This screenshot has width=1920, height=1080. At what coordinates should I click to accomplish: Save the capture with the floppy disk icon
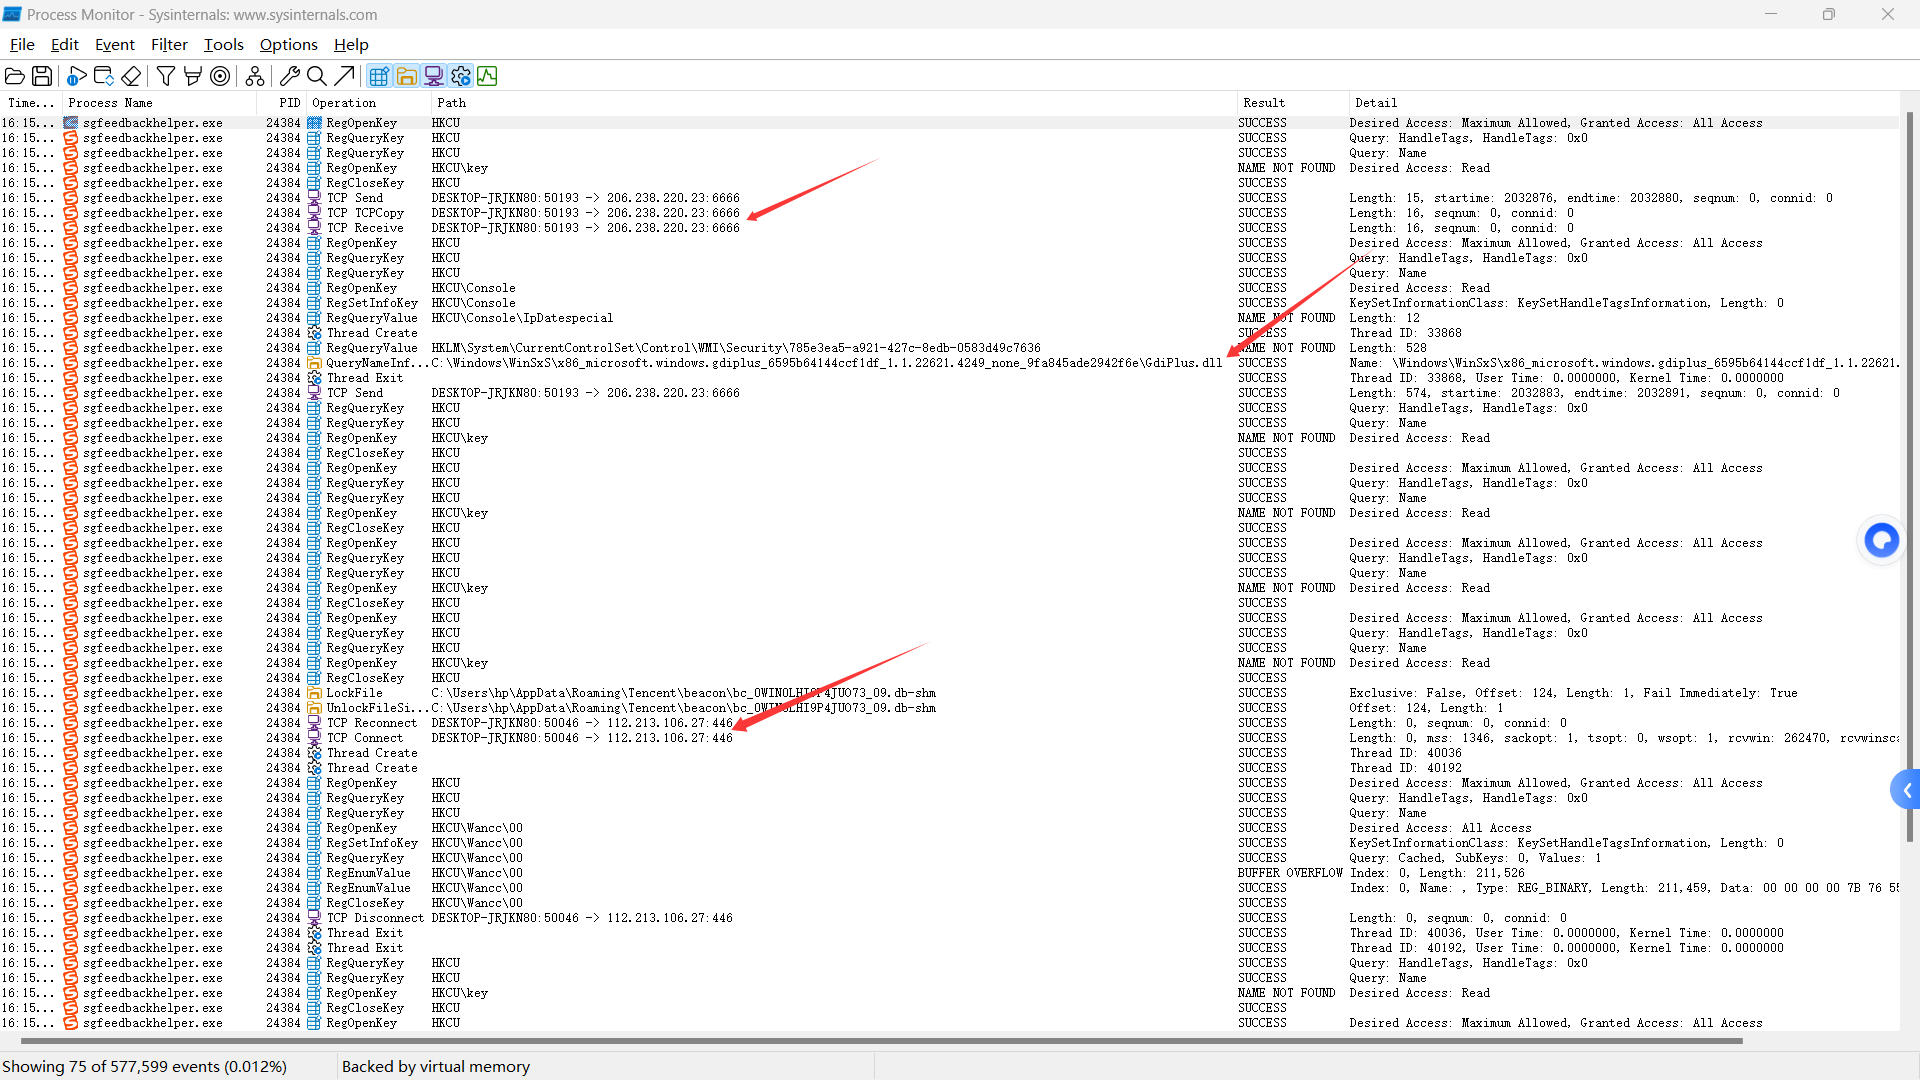42,76
